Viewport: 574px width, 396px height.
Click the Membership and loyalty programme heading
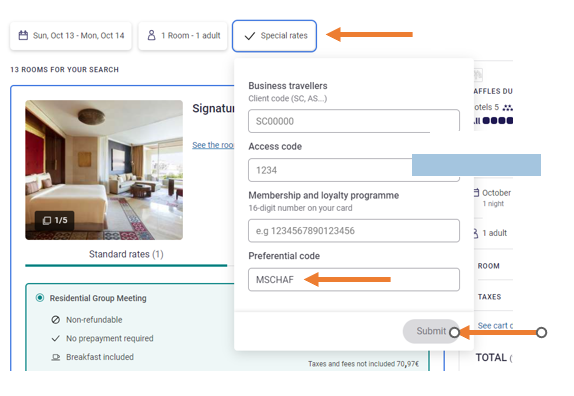tap(324, 195)
